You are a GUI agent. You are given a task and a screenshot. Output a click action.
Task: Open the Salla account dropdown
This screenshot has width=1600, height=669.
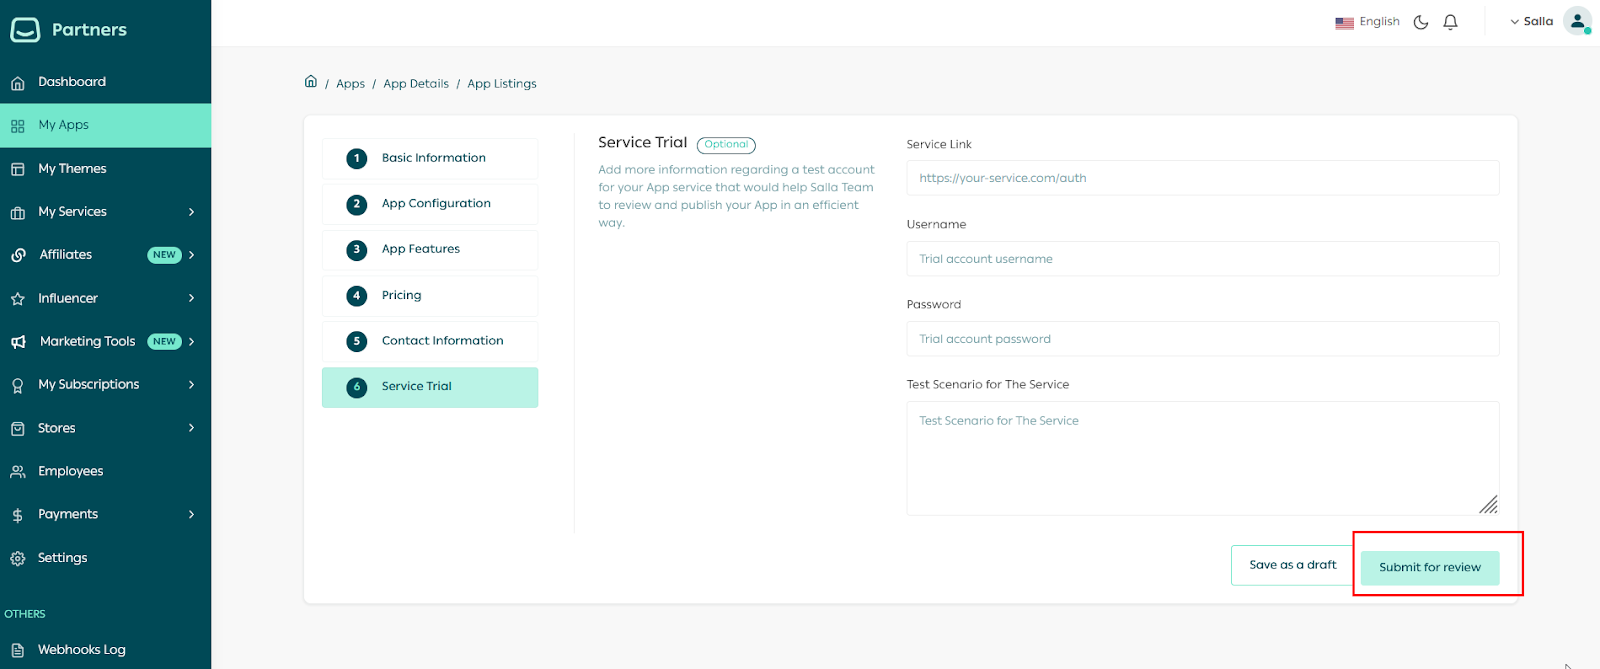pyautogui.click(x=1531, y=22)
